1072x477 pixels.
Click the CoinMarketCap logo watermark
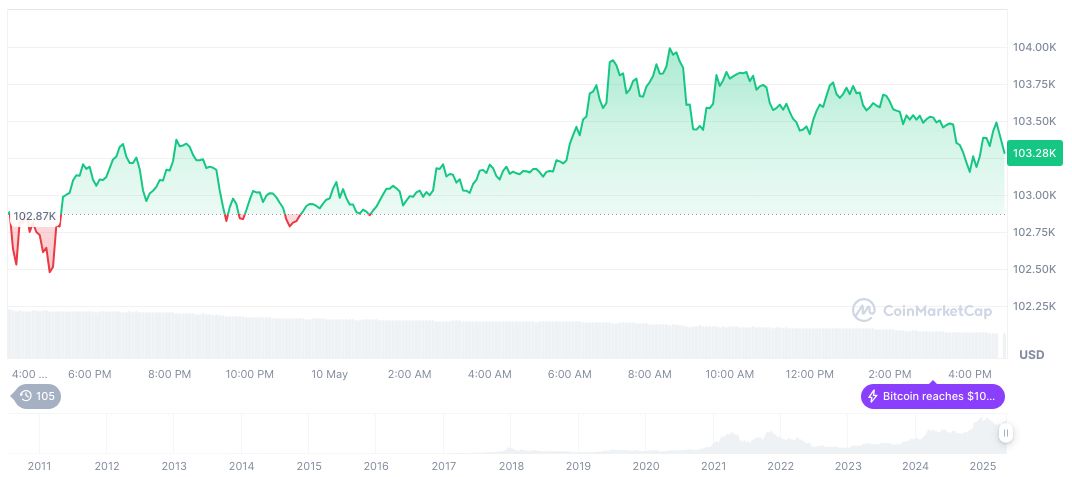tap(923, 311)
